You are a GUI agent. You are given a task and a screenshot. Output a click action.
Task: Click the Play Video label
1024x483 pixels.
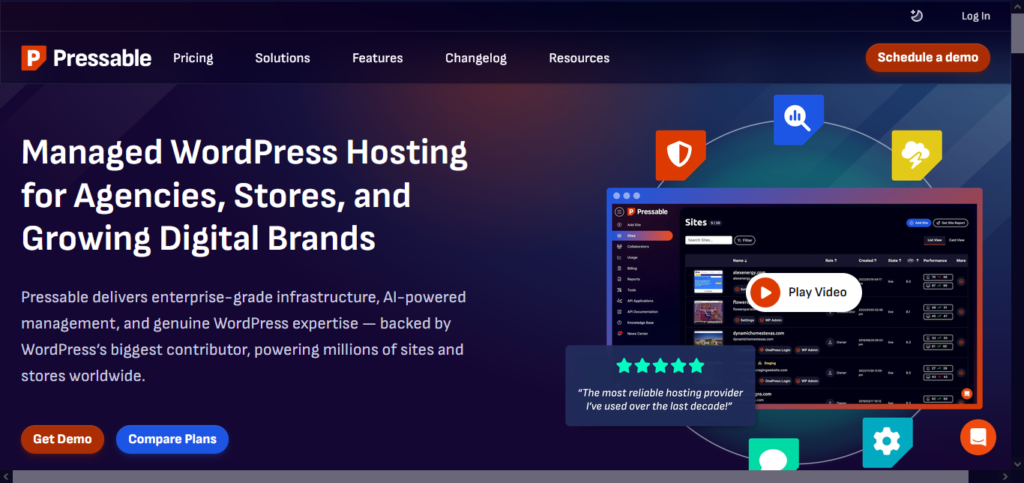click(818, 292)
